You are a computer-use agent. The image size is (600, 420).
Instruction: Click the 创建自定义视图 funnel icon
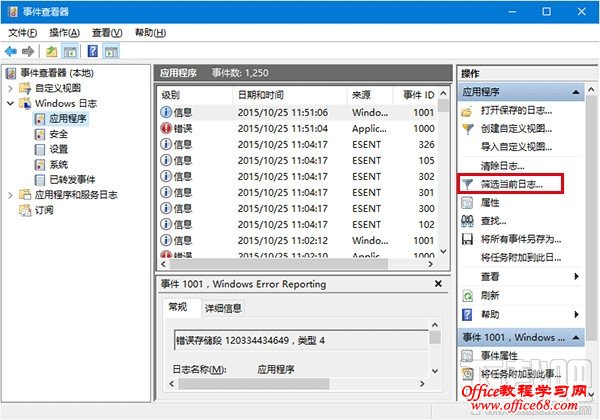coord(468,129)
